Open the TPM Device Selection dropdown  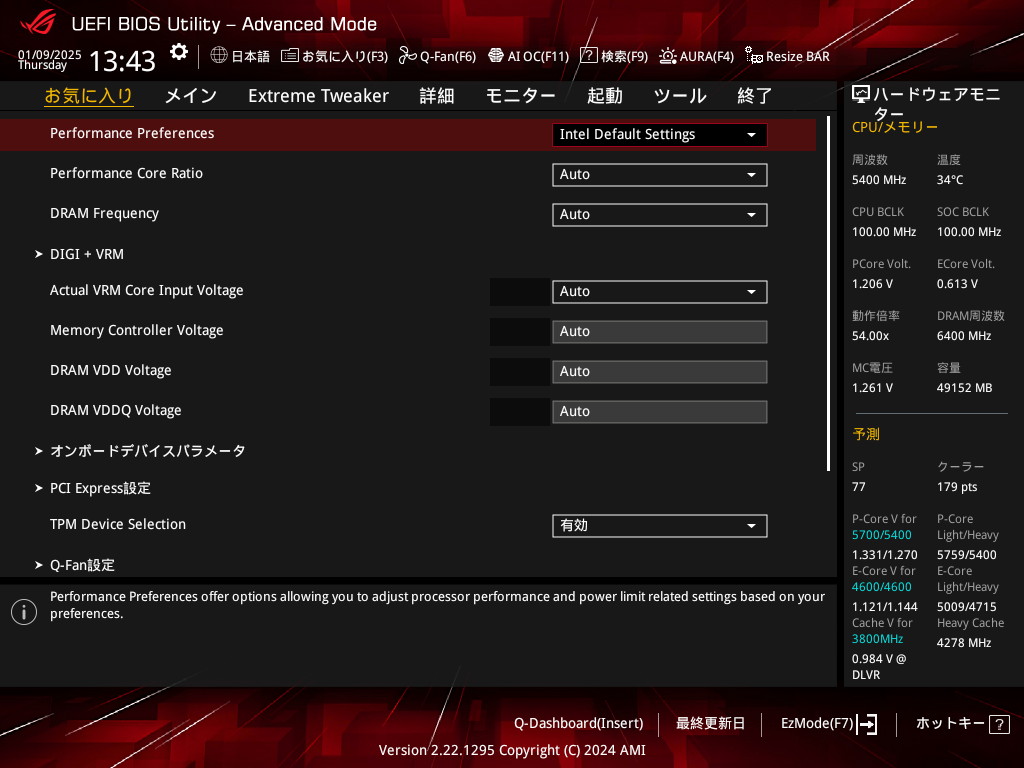click(659, 526)
